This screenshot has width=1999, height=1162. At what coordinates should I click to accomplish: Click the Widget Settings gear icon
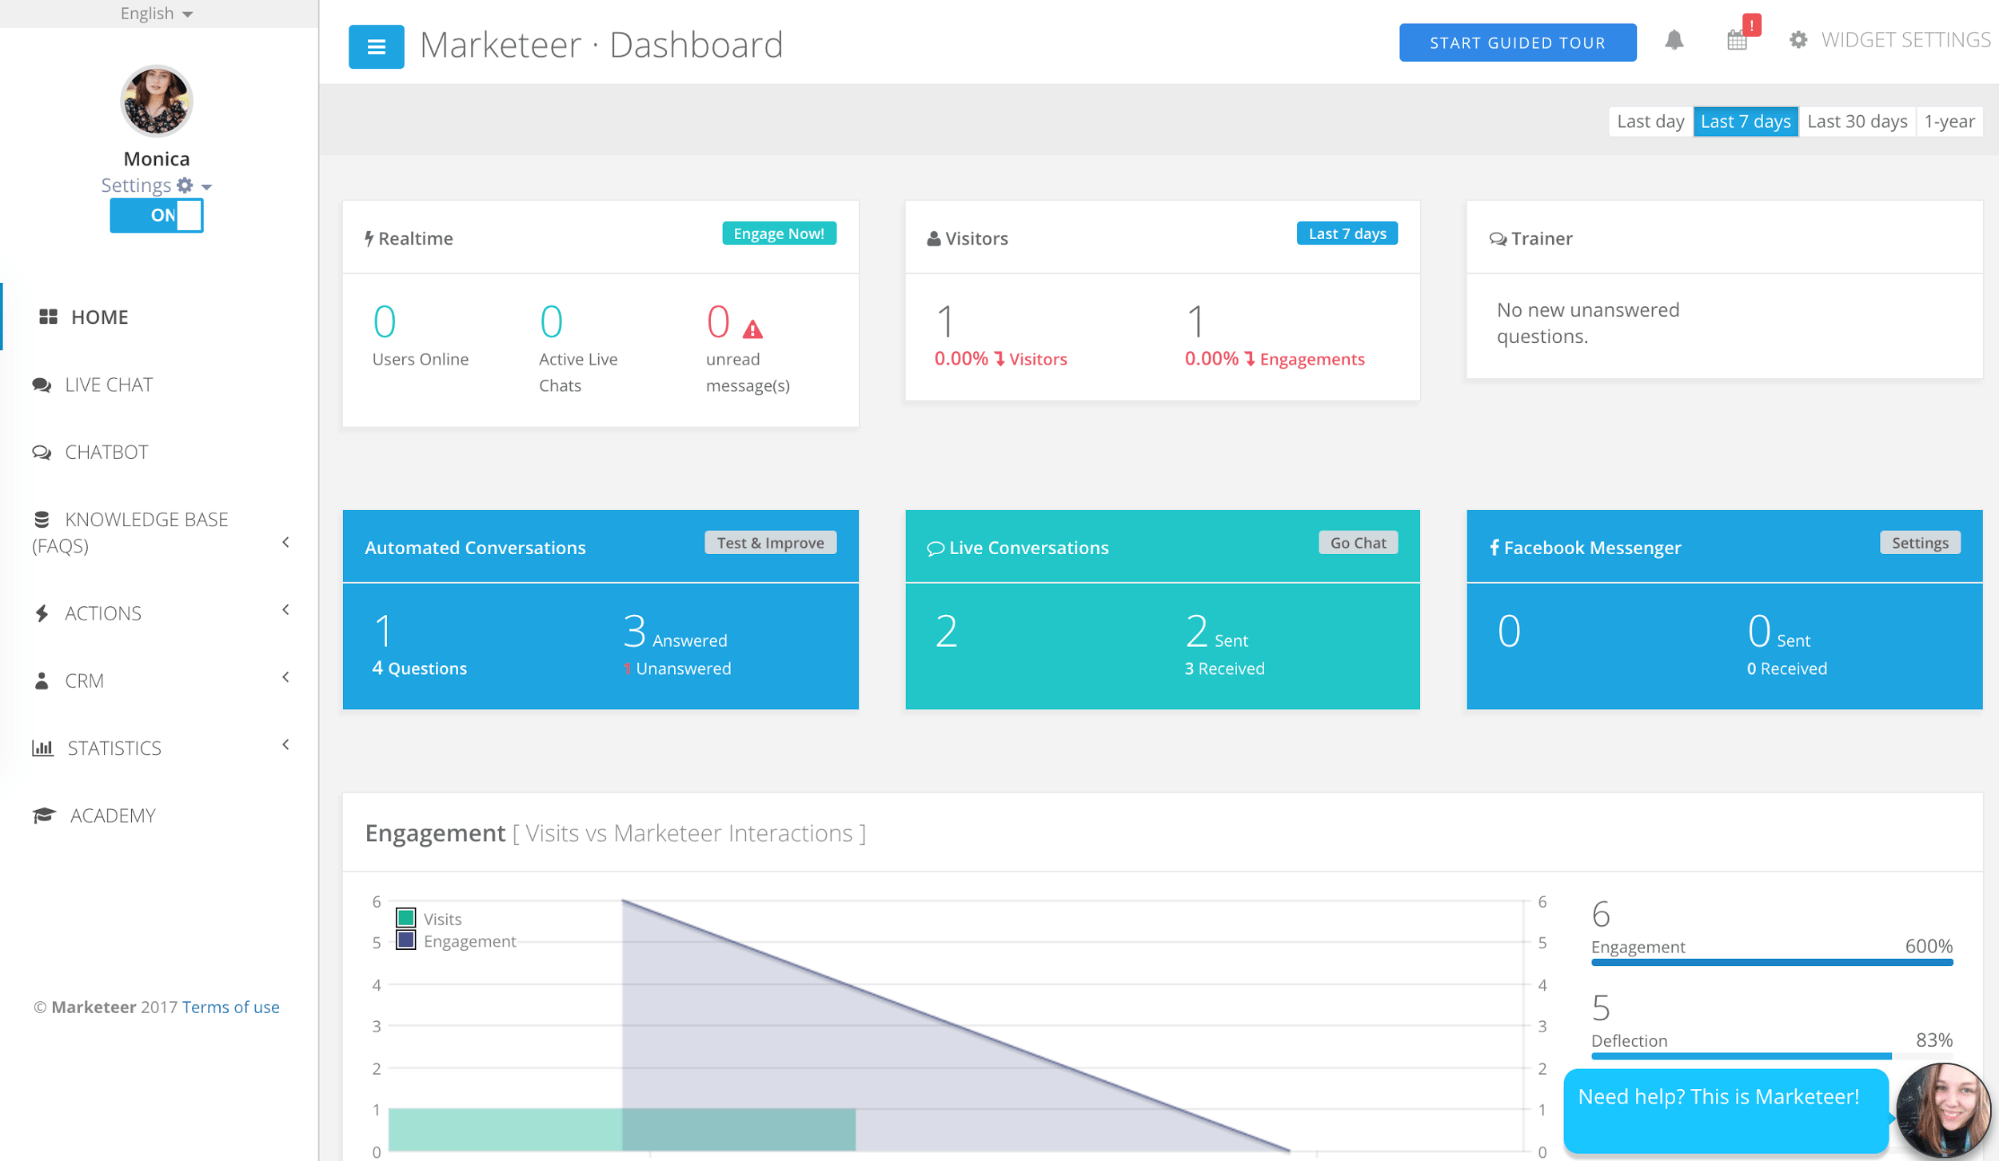point(1798,40)
